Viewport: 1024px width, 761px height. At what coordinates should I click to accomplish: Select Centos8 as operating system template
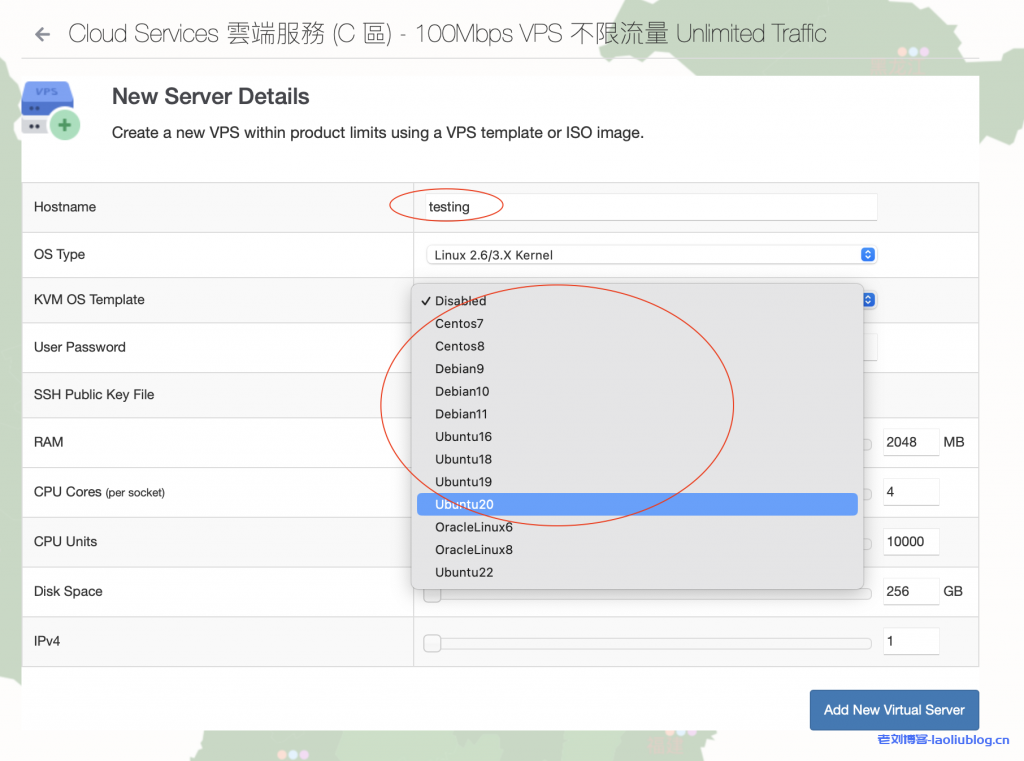coord(459,345)
